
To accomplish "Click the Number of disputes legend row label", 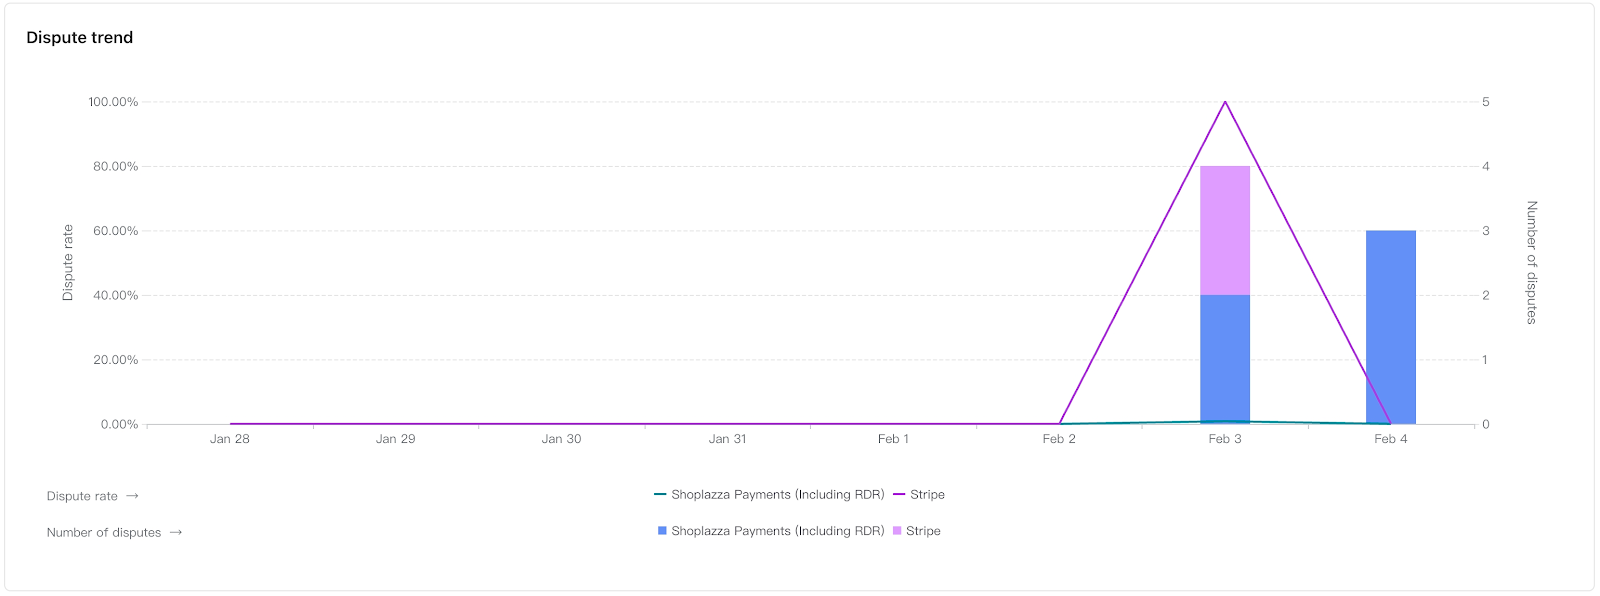I will click(x=104, y=533).
